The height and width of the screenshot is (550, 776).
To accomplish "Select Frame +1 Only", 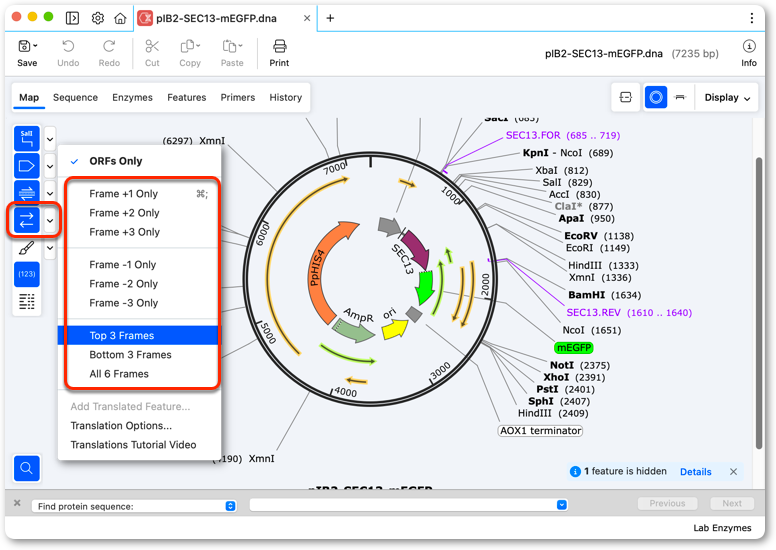I will coord(139,194).
